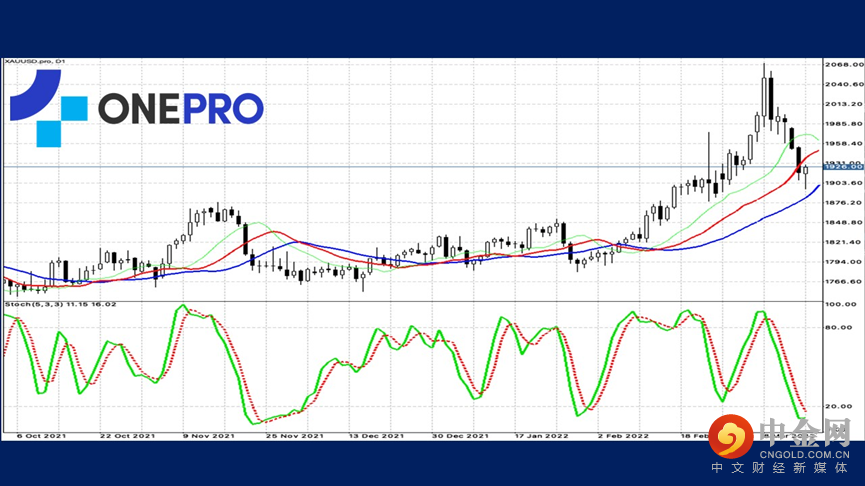Viewport: 865px width, 486px height.
Task: Click the 1958.40 price axis label
Action: pos(844,143)
